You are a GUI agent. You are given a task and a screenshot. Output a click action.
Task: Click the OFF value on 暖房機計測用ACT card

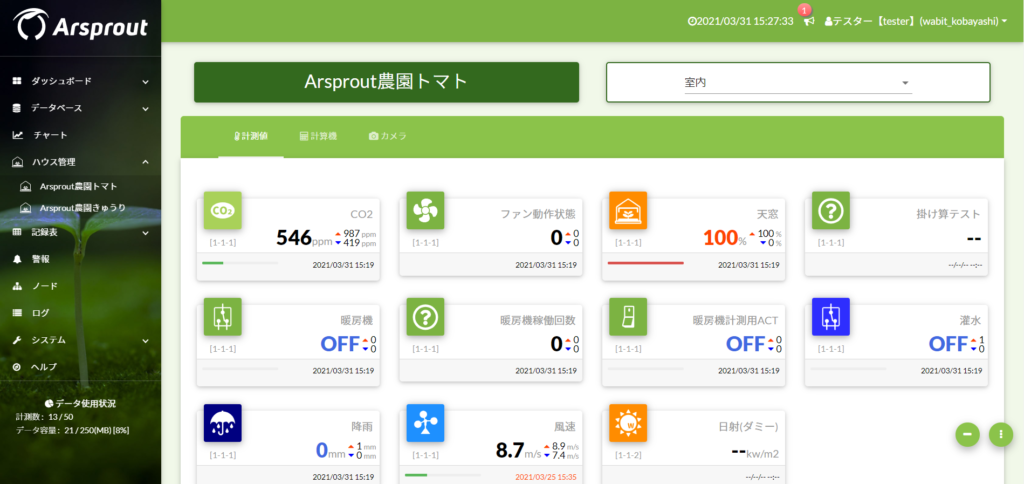tap(745, 344)
